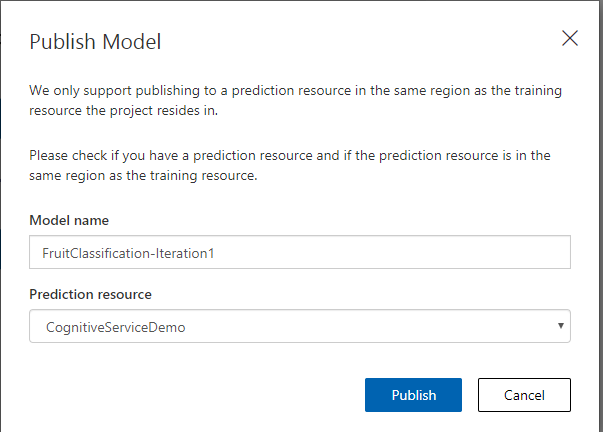The width and height of the screenshot is (603, 432).
Task: Click the FruitClassification-Iteration1 text
Action: point(128,253)
